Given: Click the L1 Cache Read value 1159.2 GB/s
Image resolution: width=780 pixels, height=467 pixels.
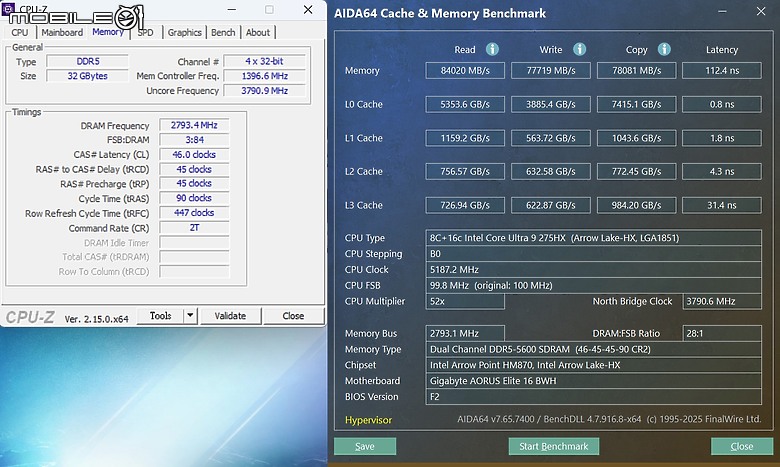Looking at the screenshot, I should [x=465, y=138].
